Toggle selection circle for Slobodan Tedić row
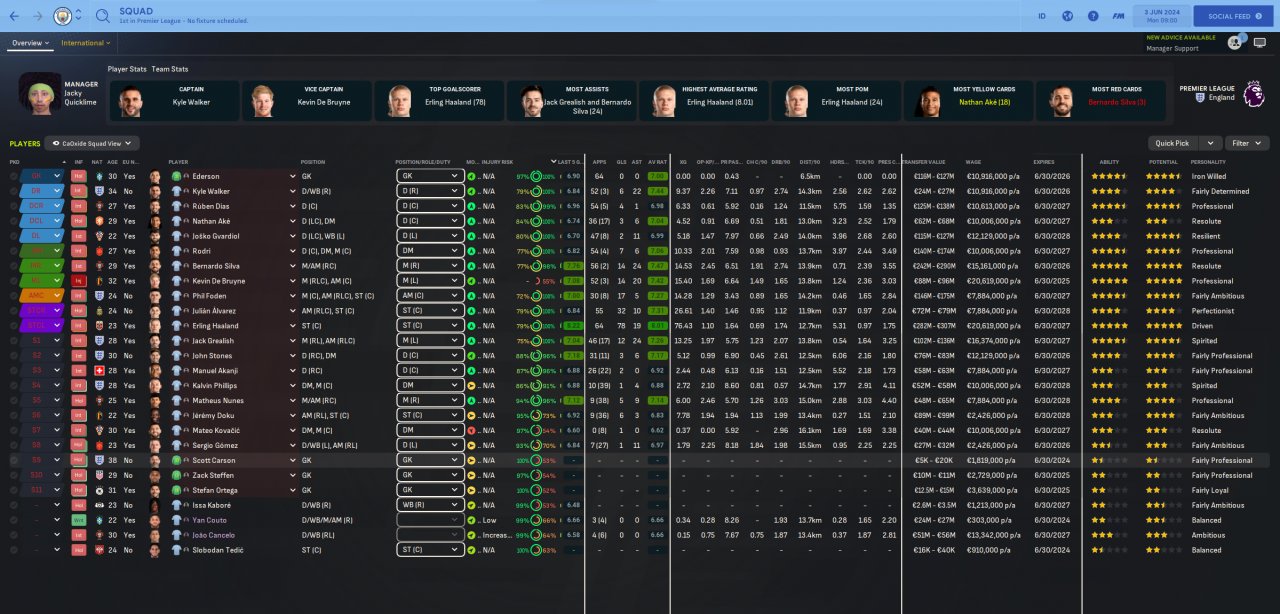The width and height of the screenshot is (1280, 614). tap(14, 550)
